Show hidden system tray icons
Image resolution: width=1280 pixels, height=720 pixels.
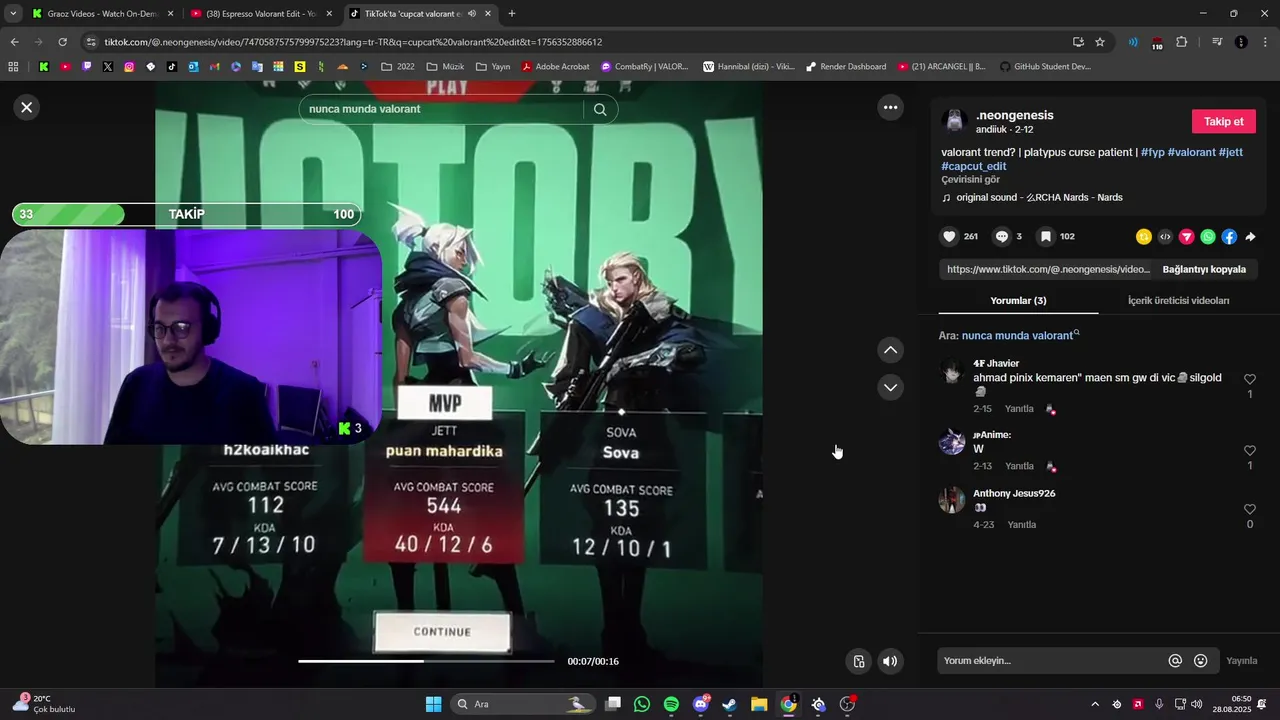pos(1094,704)
